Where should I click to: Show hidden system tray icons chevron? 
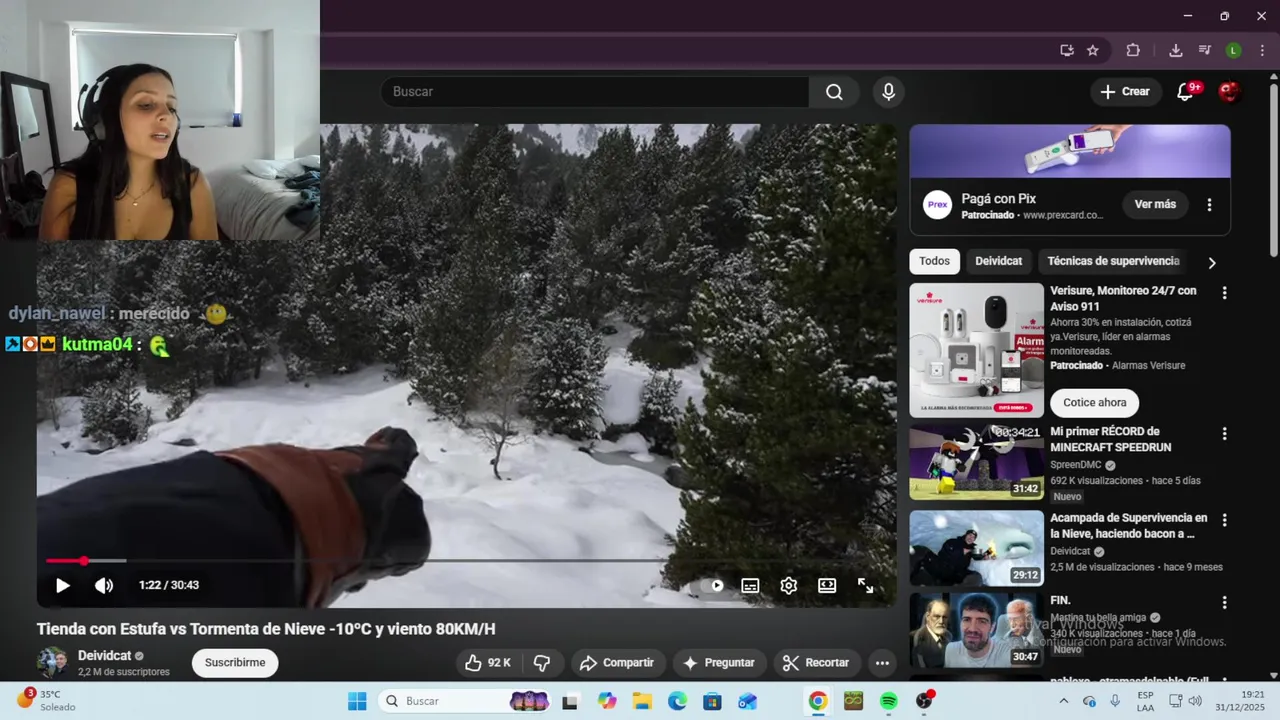pyautogui.click(x=1064, y=701)
